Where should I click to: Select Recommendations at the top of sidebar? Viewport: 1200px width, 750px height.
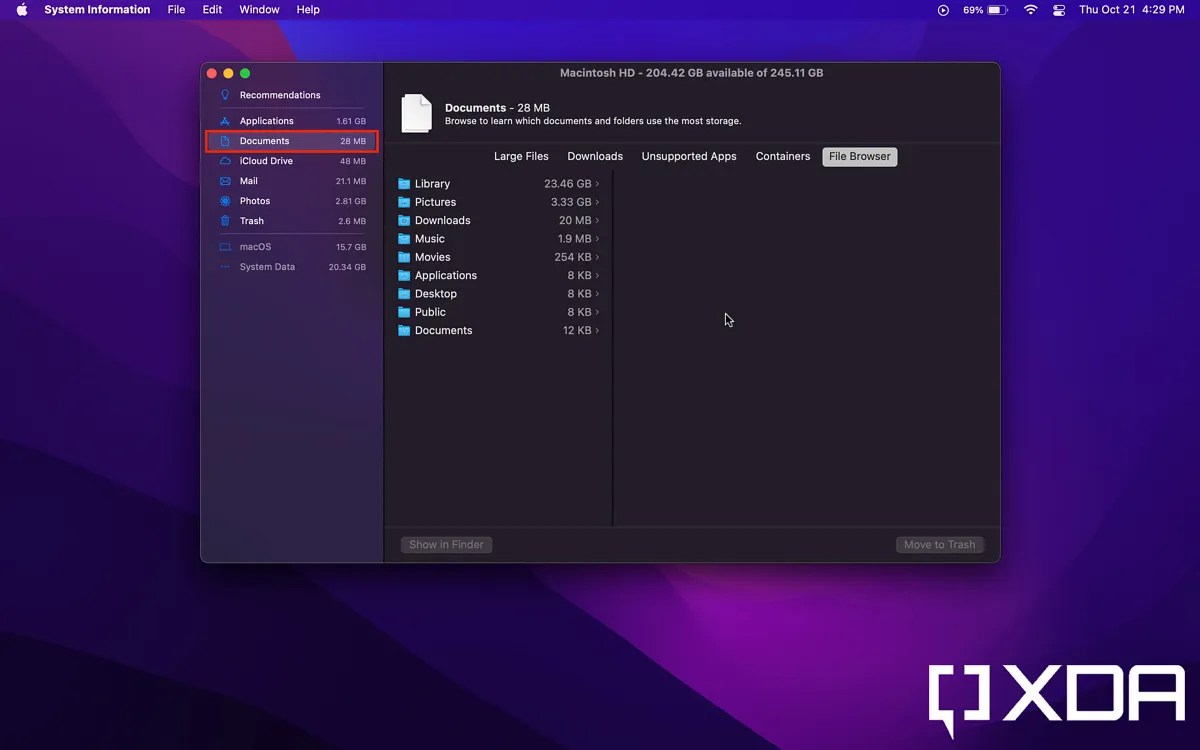coord(279,94)
